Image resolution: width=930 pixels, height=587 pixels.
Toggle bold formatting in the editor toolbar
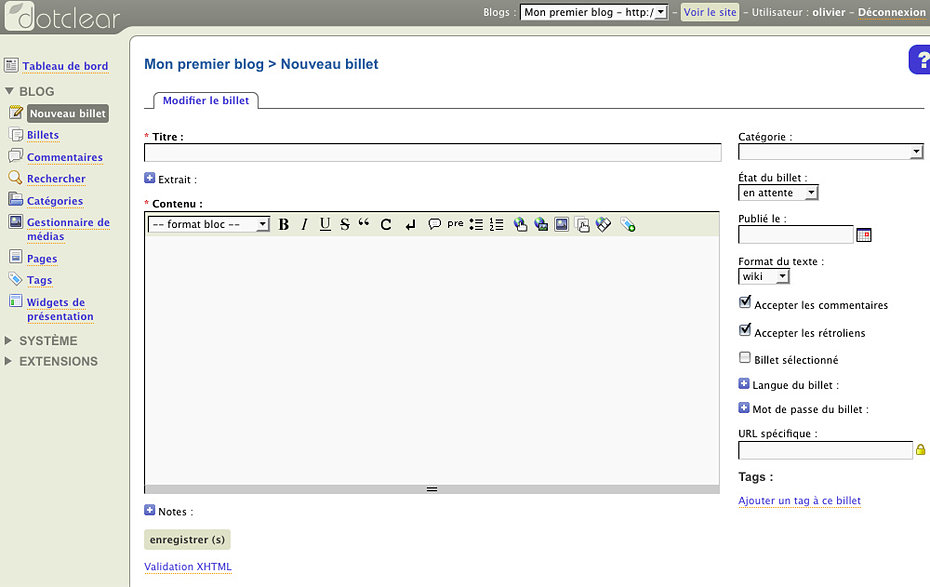(284, 225)
